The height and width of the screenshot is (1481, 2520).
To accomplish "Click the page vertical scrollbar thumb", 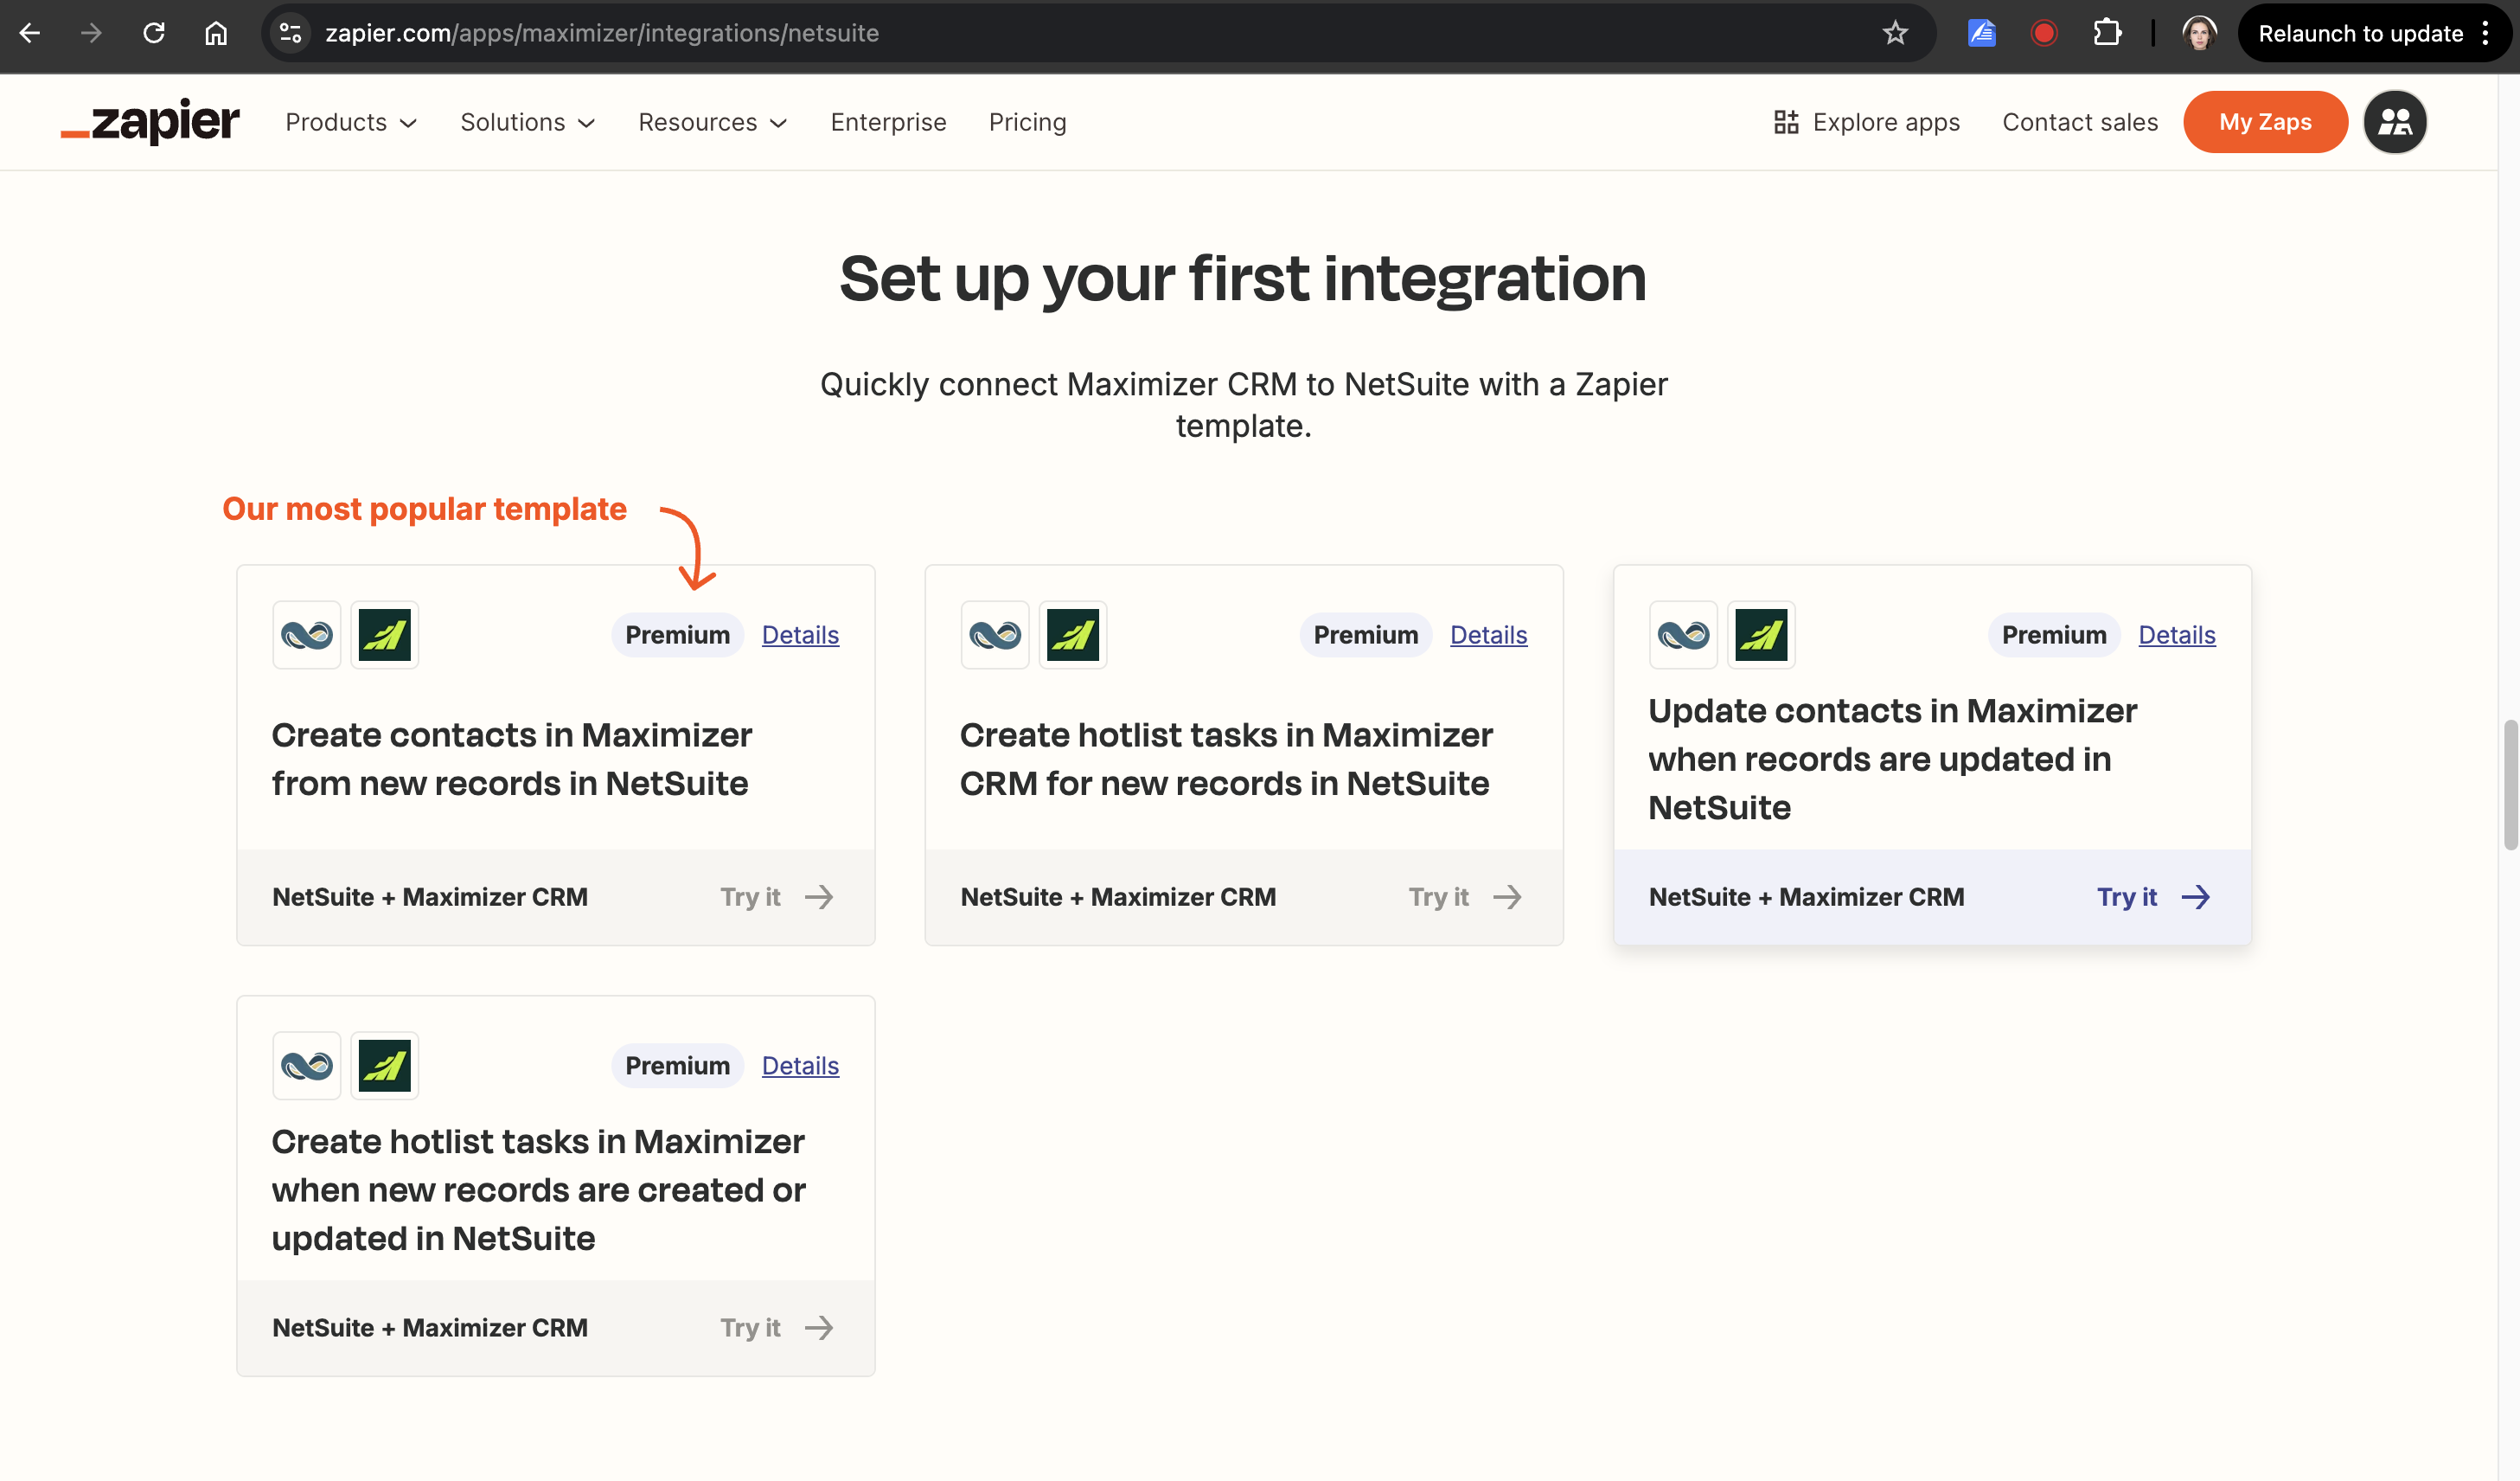I will (2510, 785).
